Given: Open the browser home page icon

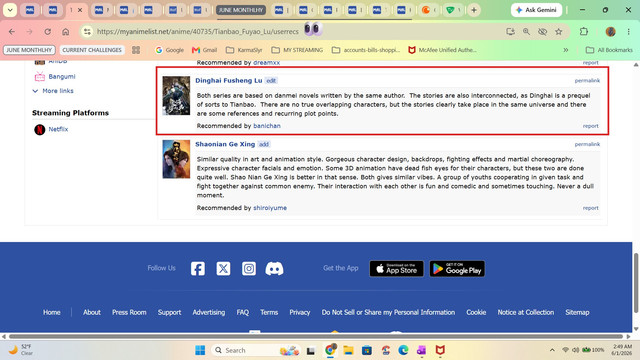Looking at the screenshot, I should point(66,32).
